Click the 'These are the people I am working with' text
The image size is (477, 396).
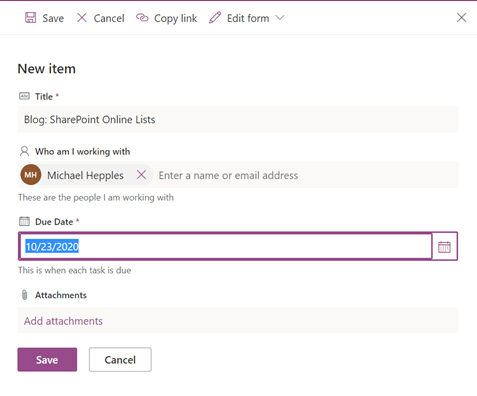point(96,198)
